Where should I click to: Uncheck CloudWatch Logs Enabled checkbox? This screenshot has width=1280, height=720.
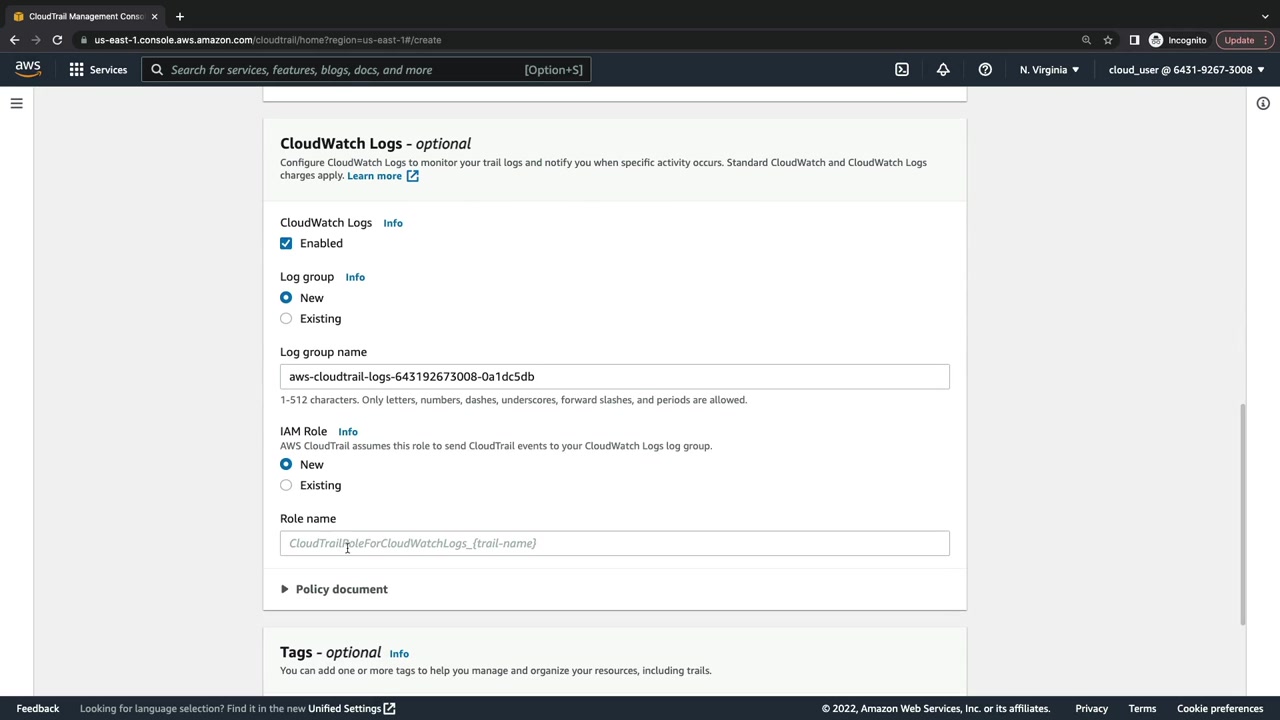[x=286, y=244]
